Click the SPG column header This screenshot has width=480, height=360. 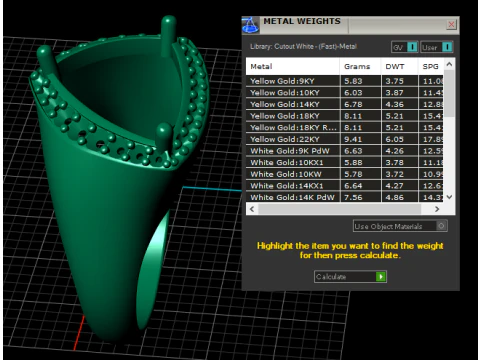(x=431, y=66)
